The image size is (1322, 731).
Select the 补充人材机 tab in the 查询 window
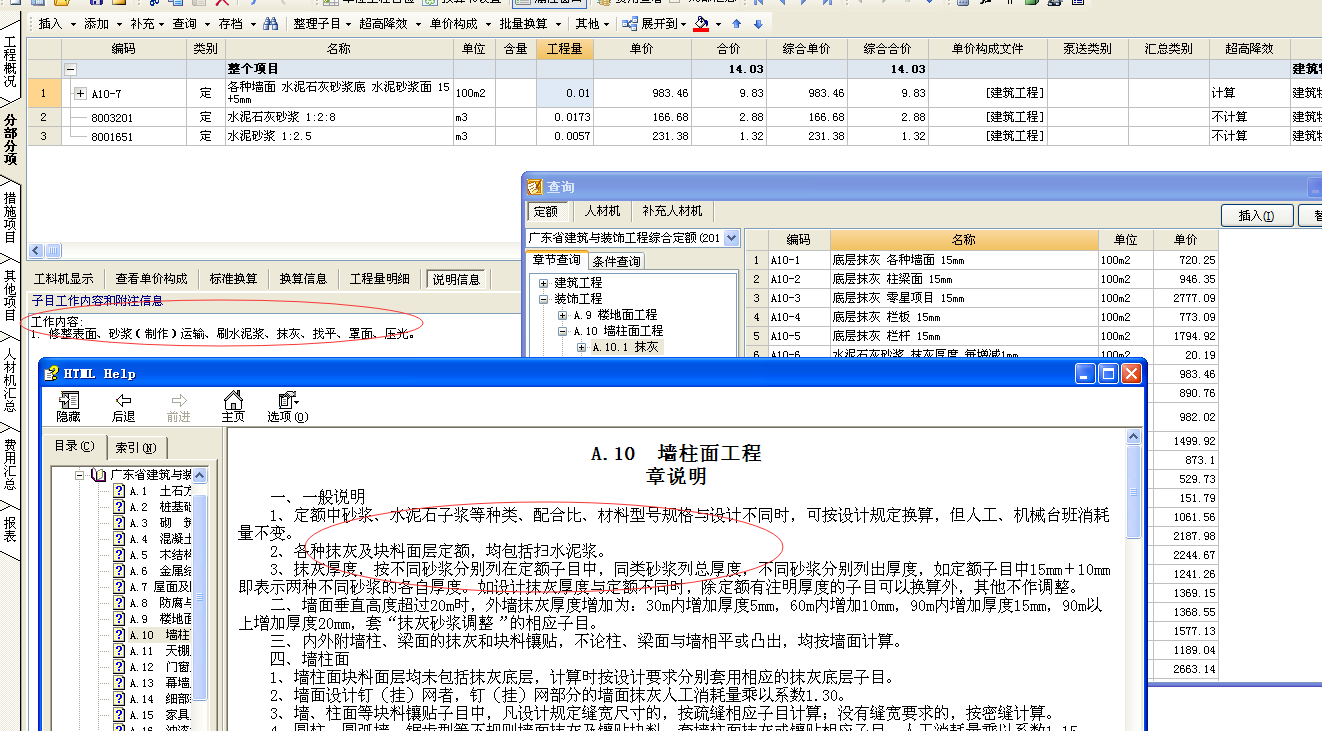click(x=673, y=212)
